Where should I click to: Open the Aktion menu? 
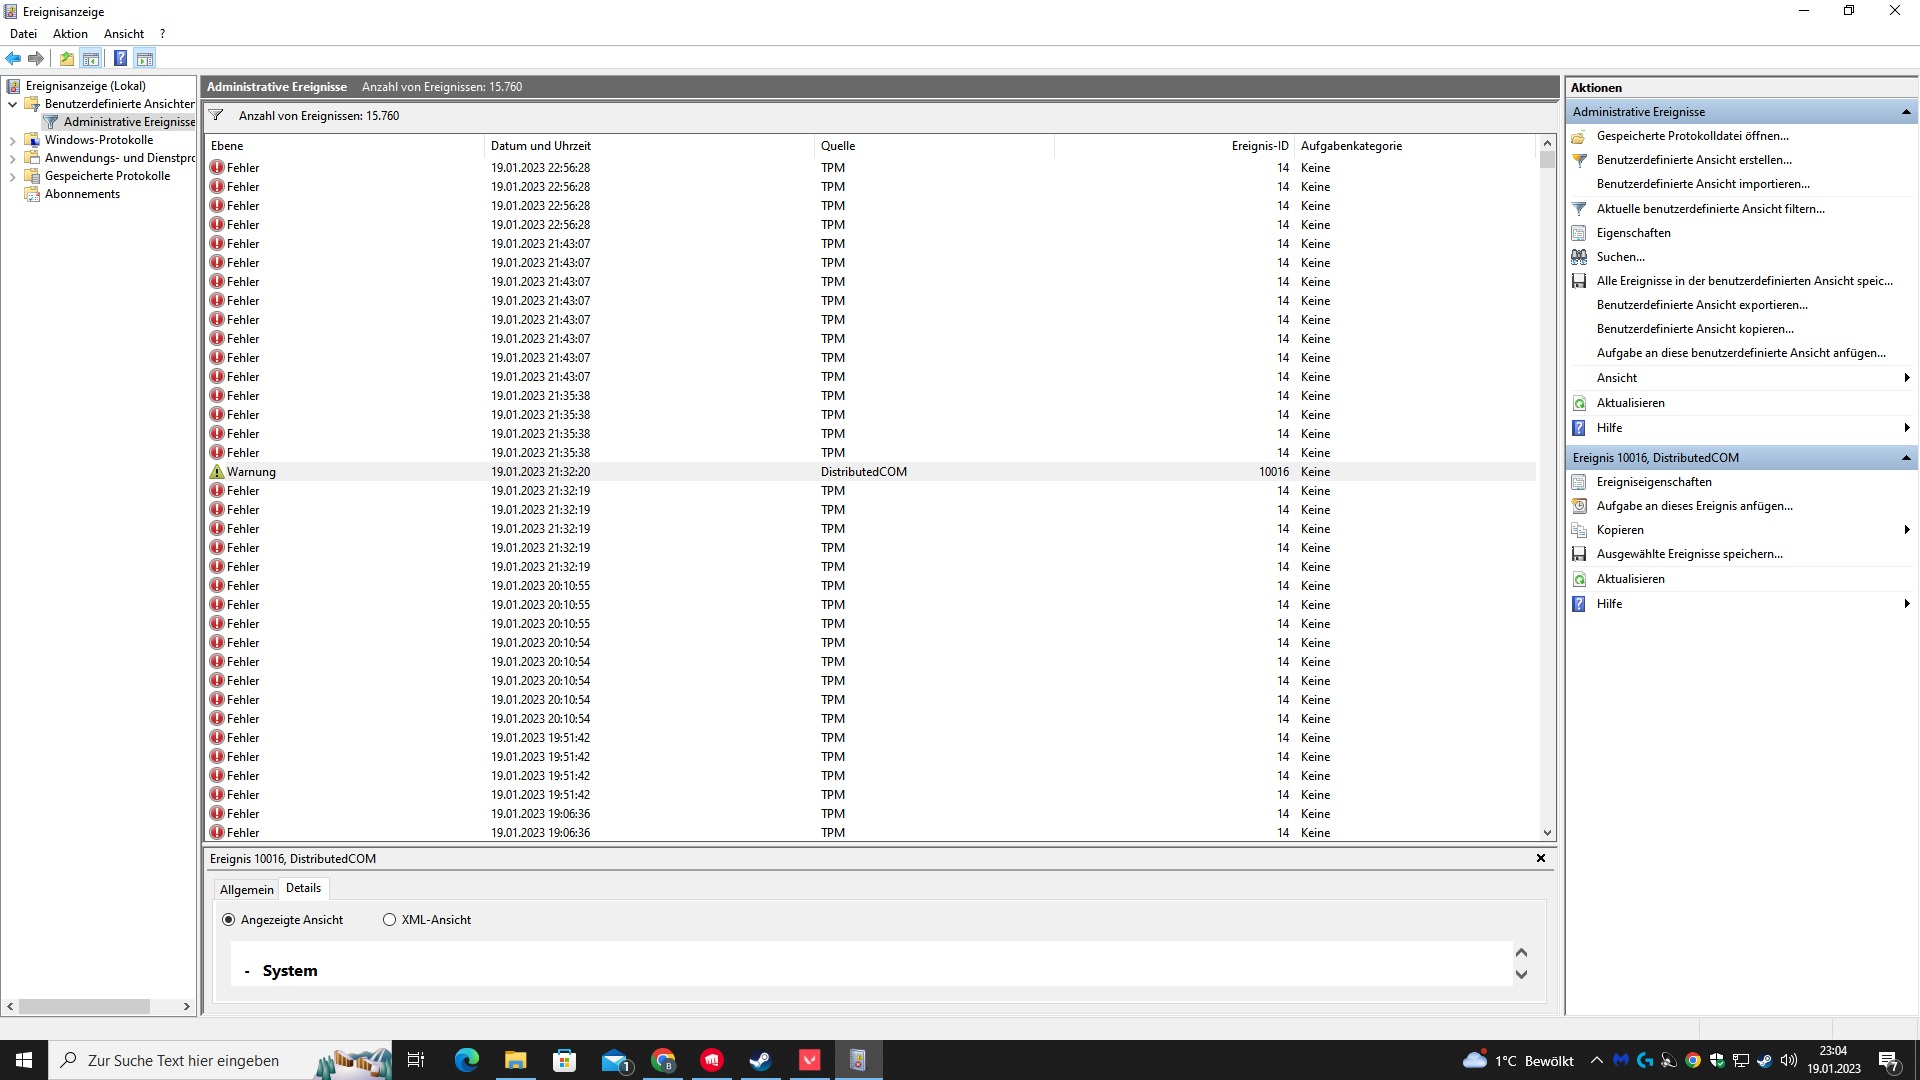[x=70, y=34]
